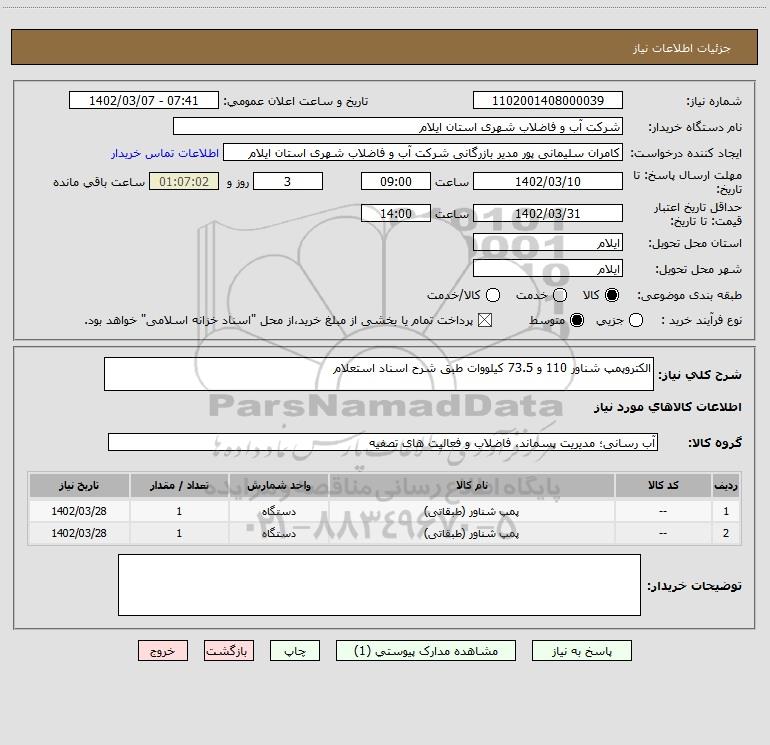This screenshot has width=770, height=745.
Task: Select the خدمت radio button
Action: [x=560, y=295]
